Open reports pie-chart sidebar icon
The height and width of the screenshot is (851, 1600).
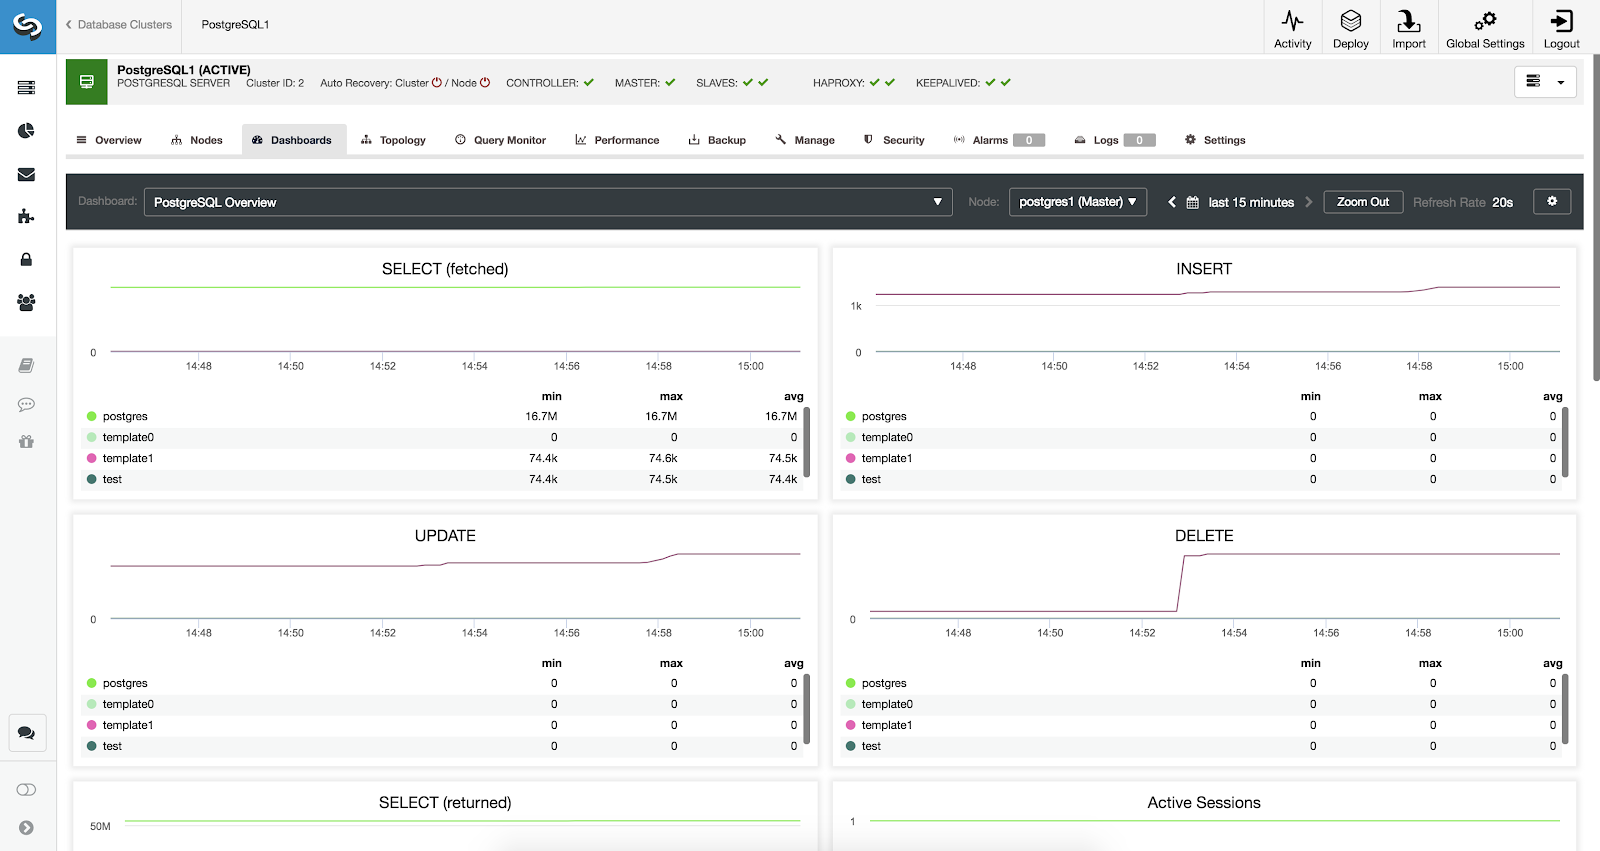[27, 131]
